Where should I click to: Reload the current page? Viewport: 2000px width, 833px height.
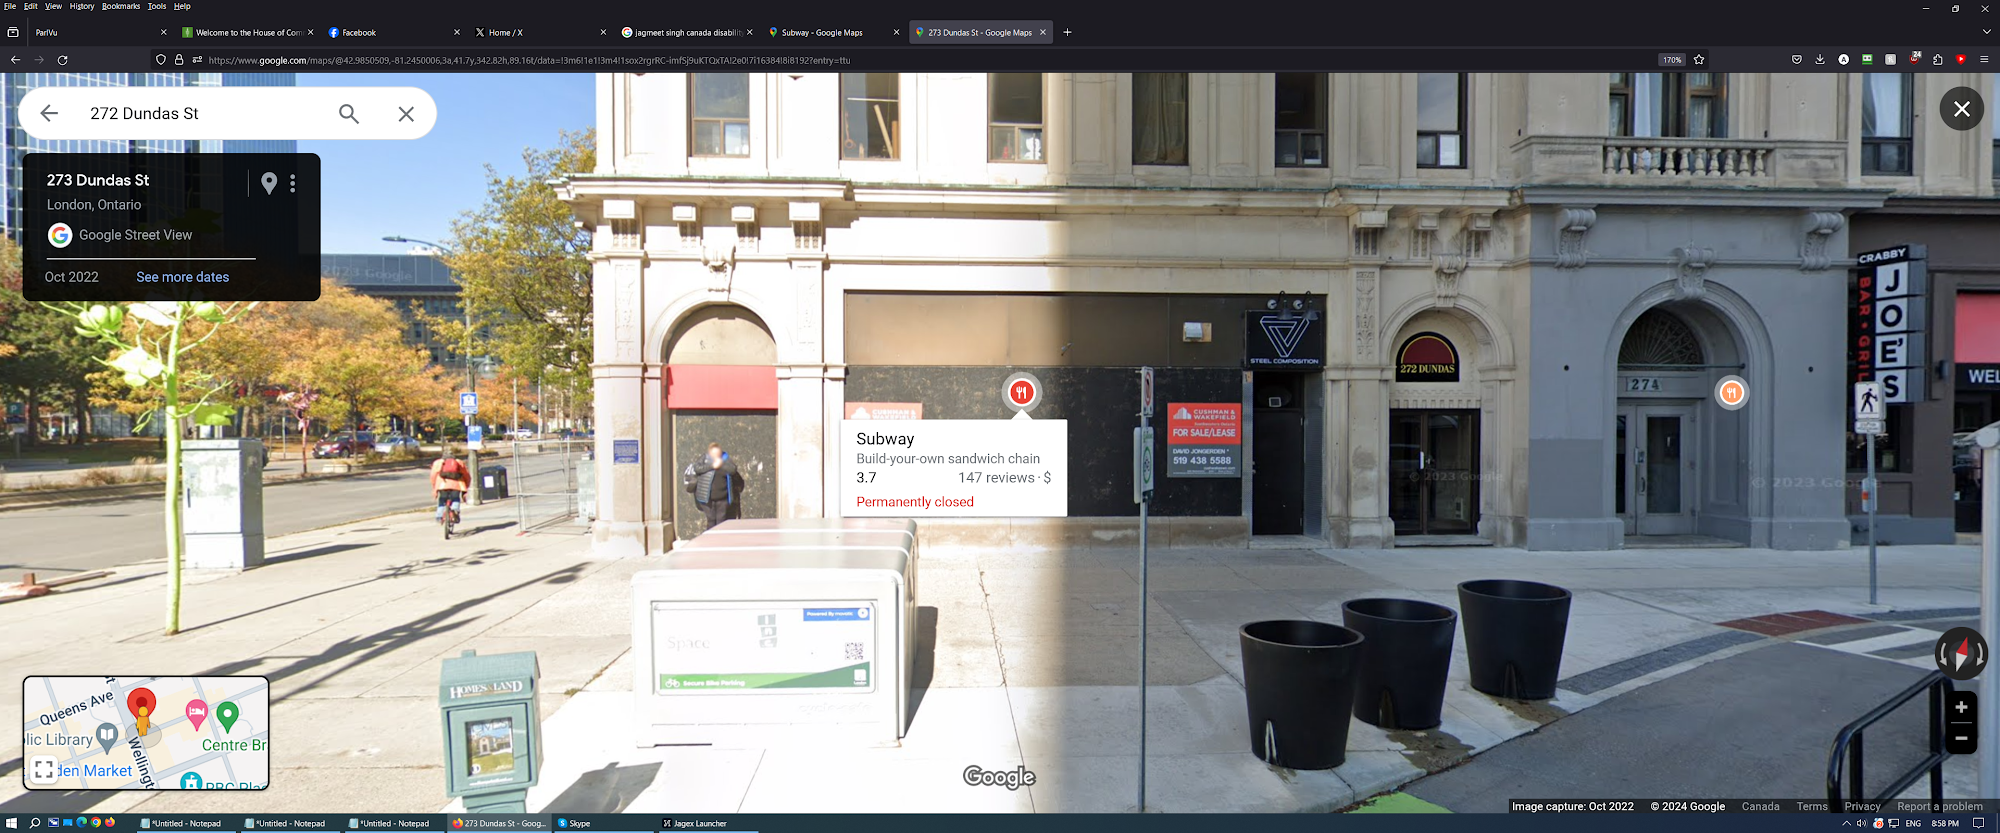click(x=62, y=60)
